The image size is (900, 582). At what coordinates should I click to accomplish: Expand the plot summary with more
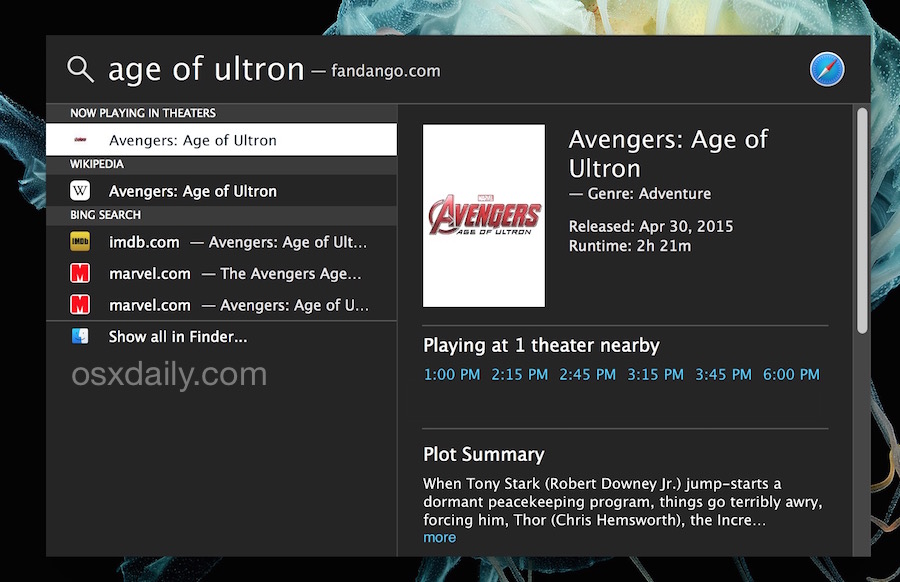coord(440,537)
